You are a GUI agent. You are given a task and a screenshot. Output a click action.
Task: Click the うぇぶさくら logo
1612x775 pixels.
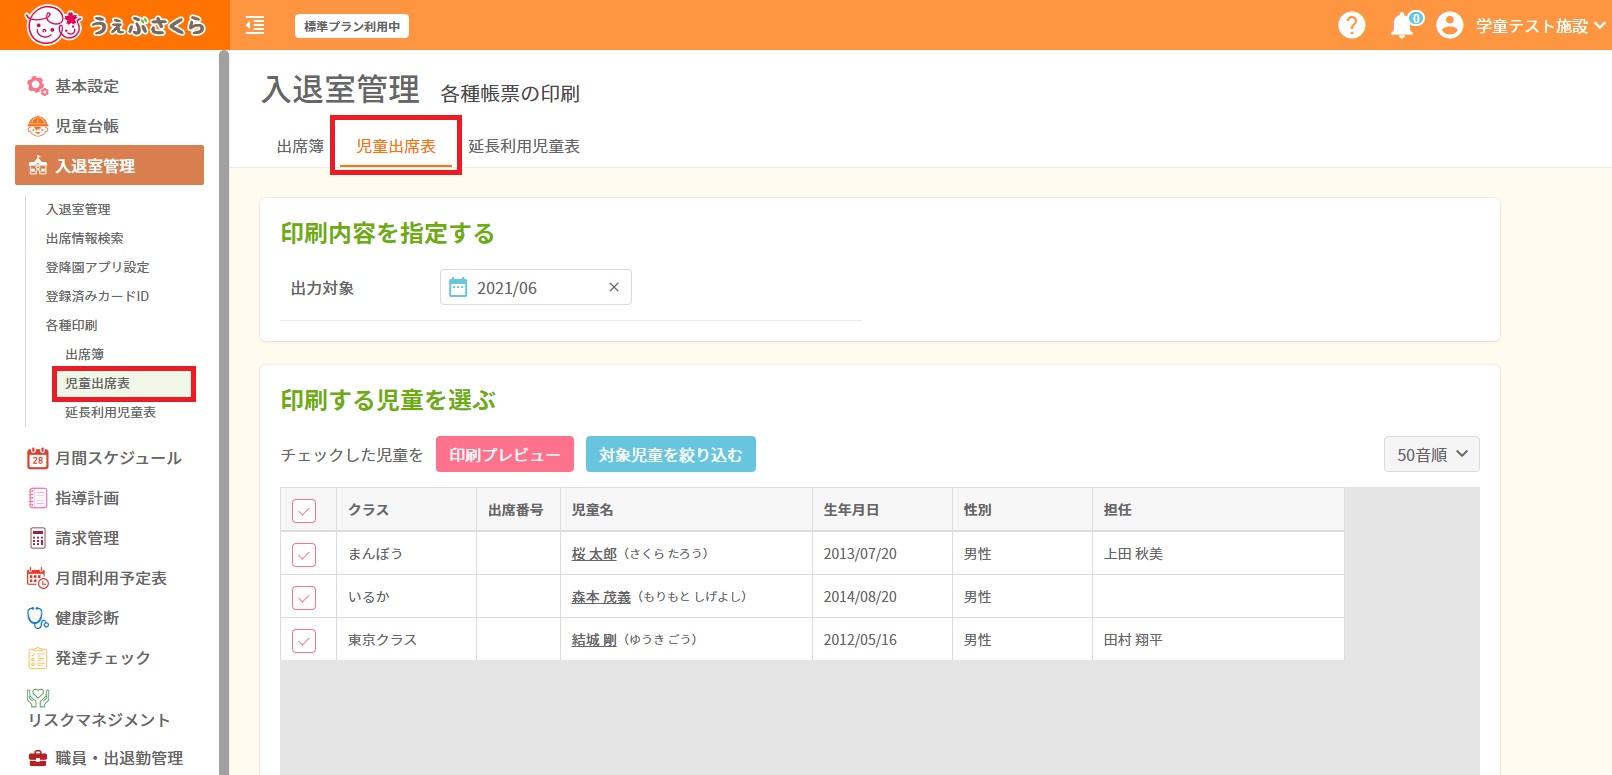pyautogui.click(x=114, y=25)
